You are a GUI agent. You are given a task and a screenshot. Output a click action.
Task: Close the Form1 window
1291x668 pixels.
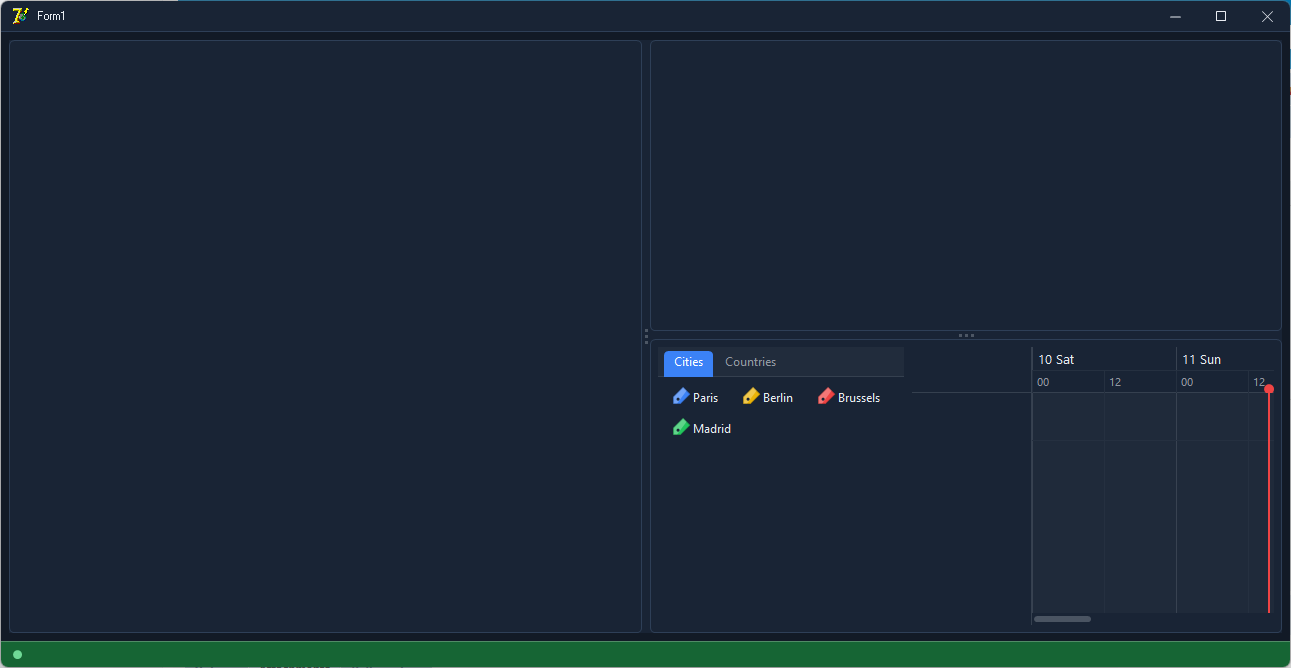coord(1267,16)
